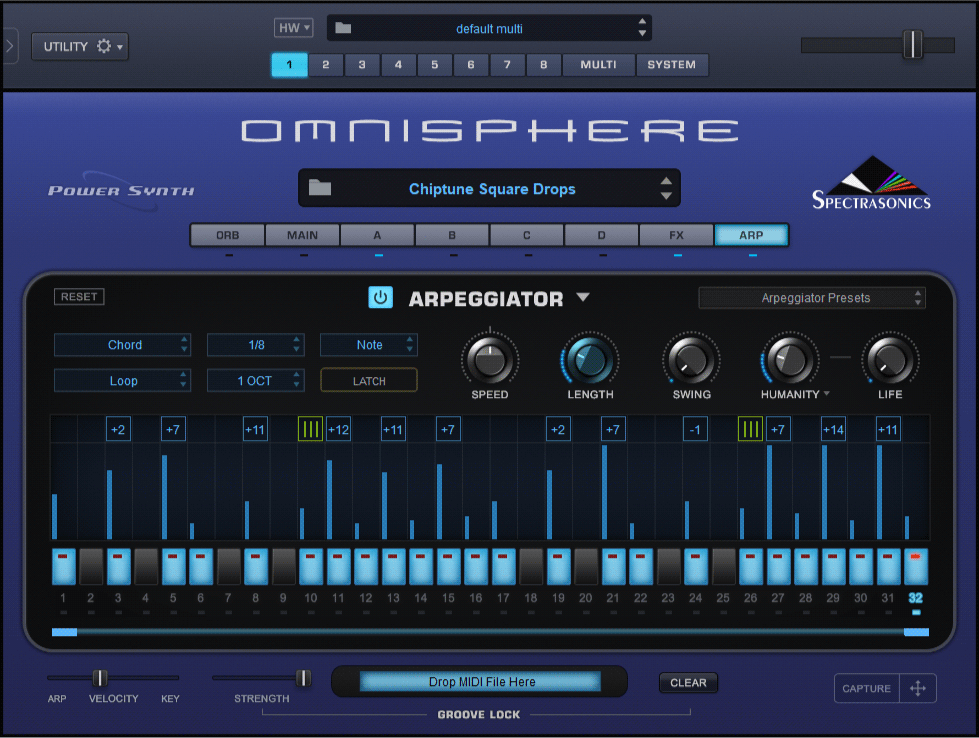
Task: Click the master volume slider handle
Action: [x=913, y=44]
